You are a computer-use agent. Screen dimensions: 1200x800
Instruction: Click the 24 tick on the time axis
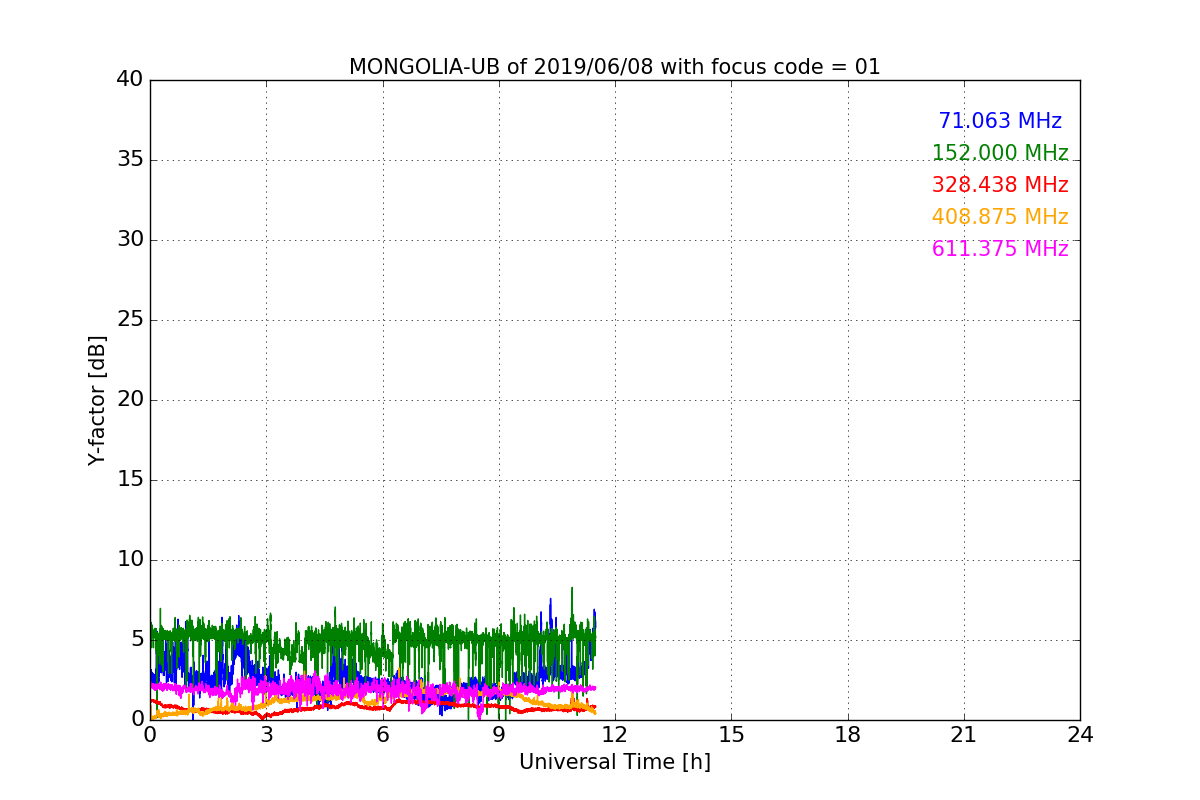pos(1080,734)
